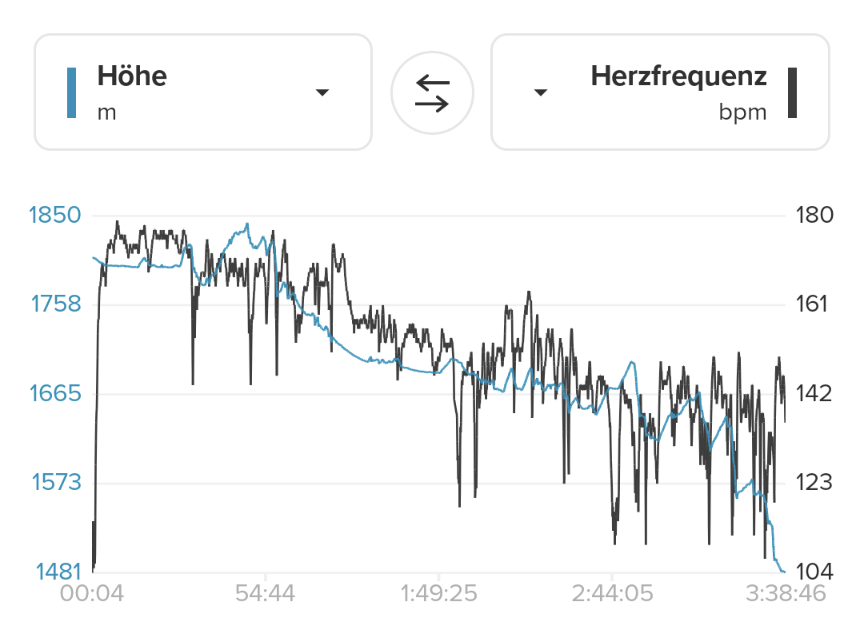Click the 180 bpm axis label
This screenshot has height=633, width=864.
[x=811, y=215]
